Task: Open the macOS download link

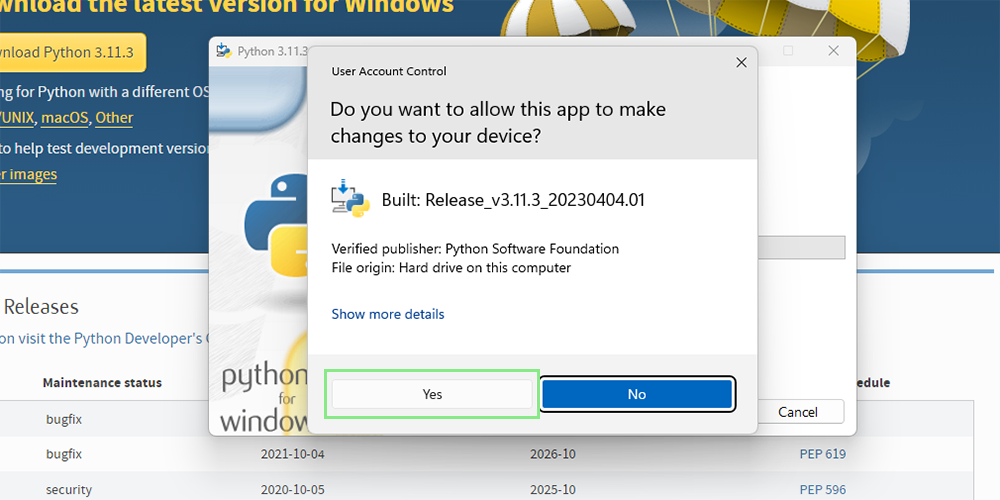Action: (x=65, y=118)
